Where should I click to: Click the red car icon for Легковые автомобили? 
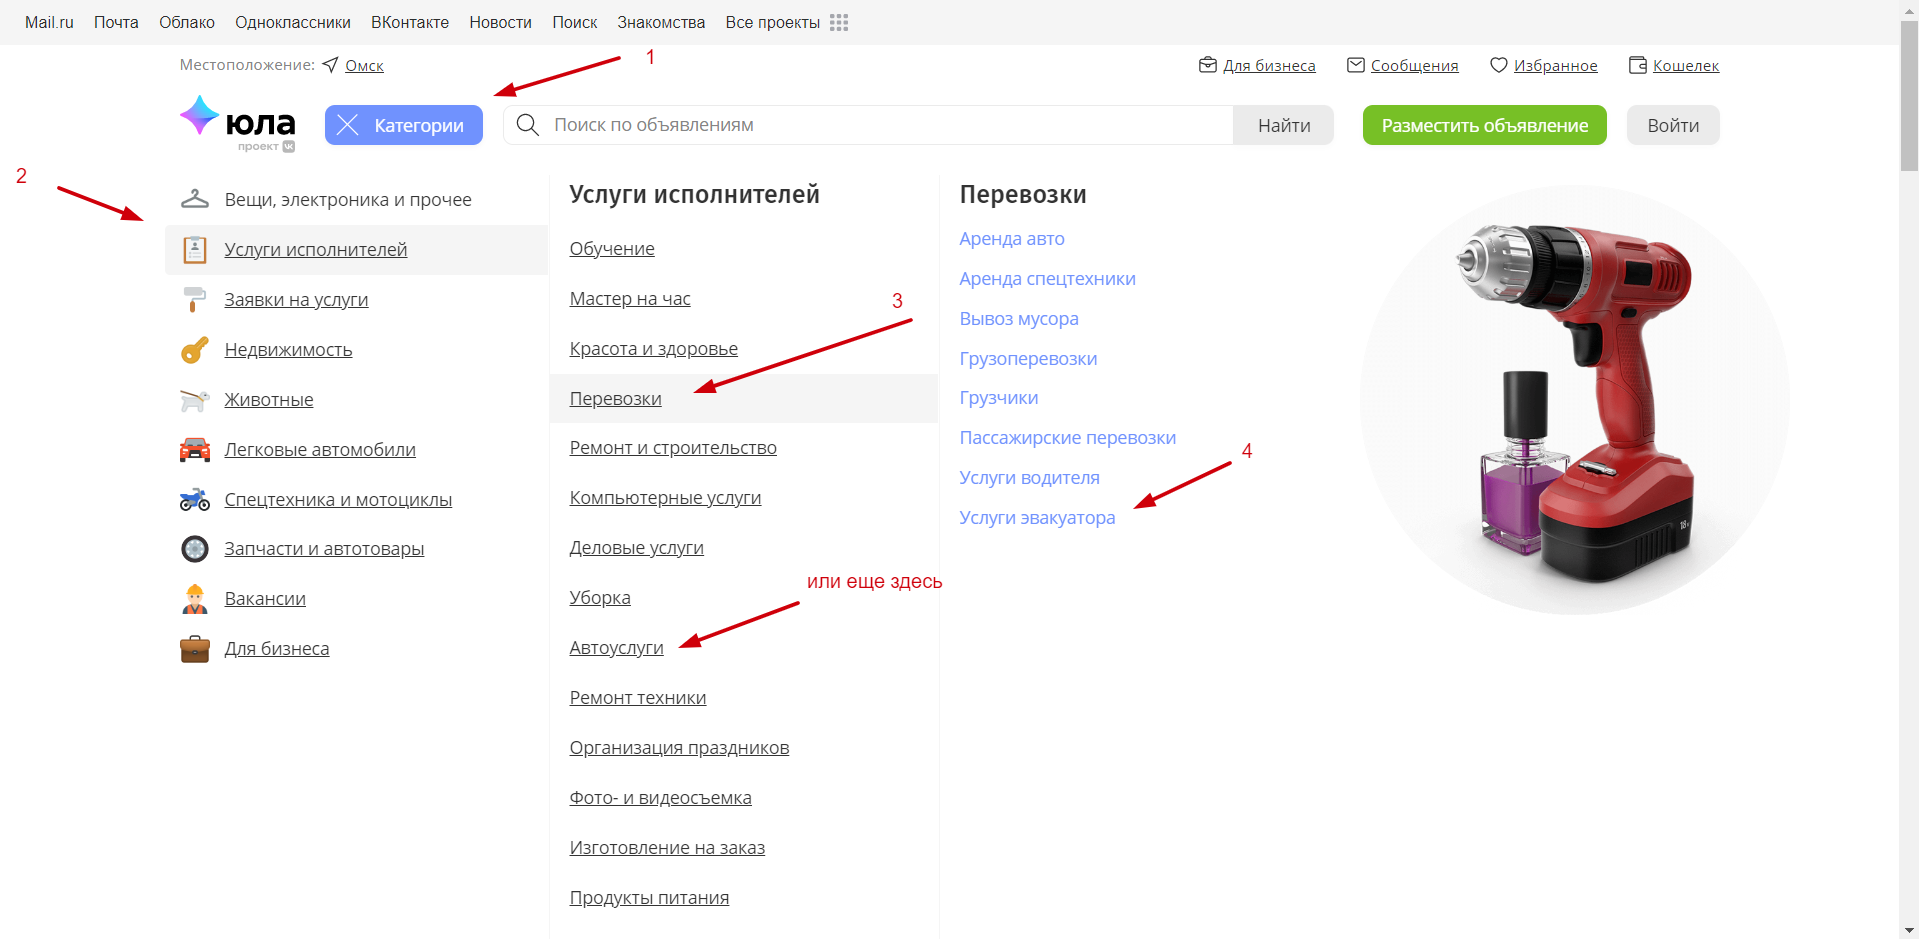195,450
